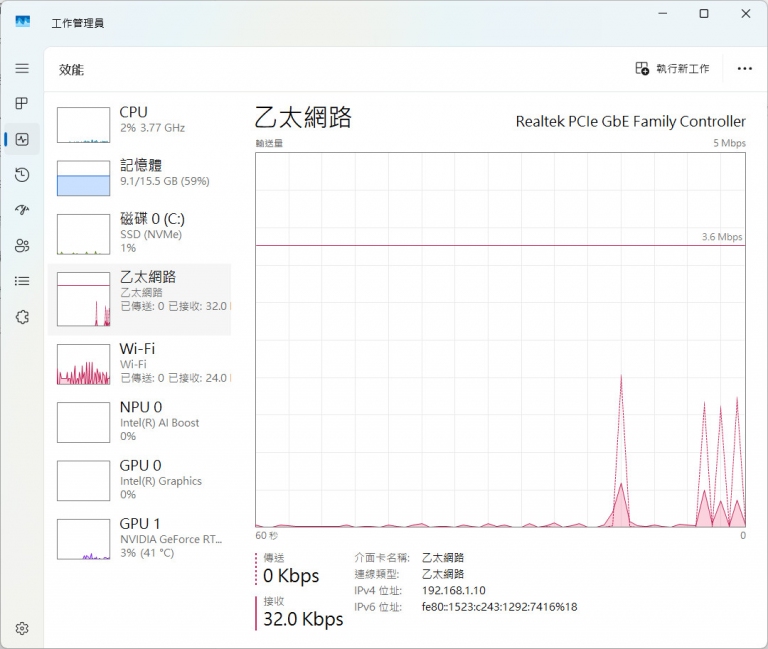Viewport: 768px width, 649px height.
Task: Open the hamburger navigation menu
Action: coord(22,68)
